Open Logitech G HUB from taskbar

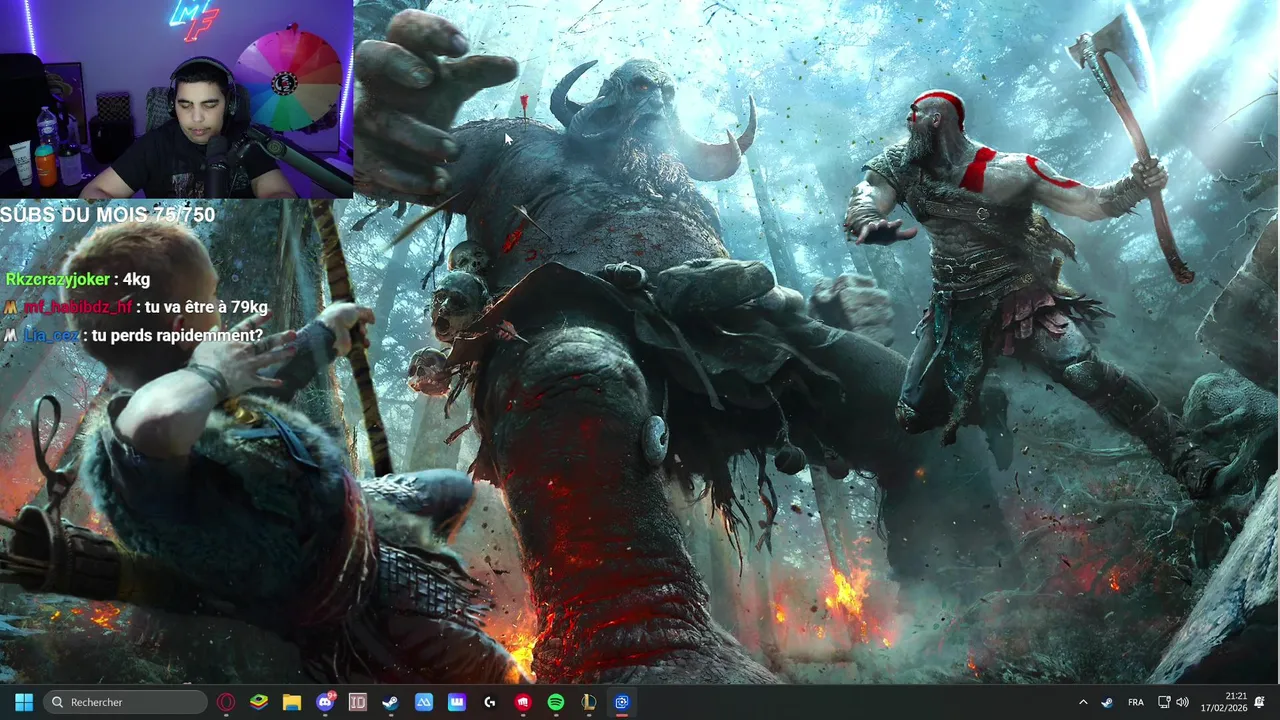click(490, 702)
